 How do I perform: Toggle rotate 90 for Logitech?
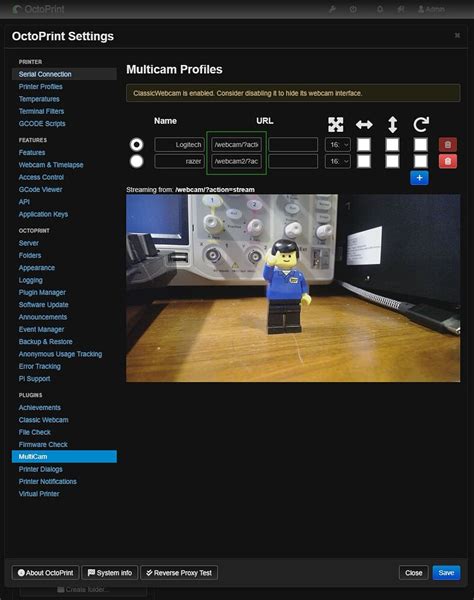[421, 145]
